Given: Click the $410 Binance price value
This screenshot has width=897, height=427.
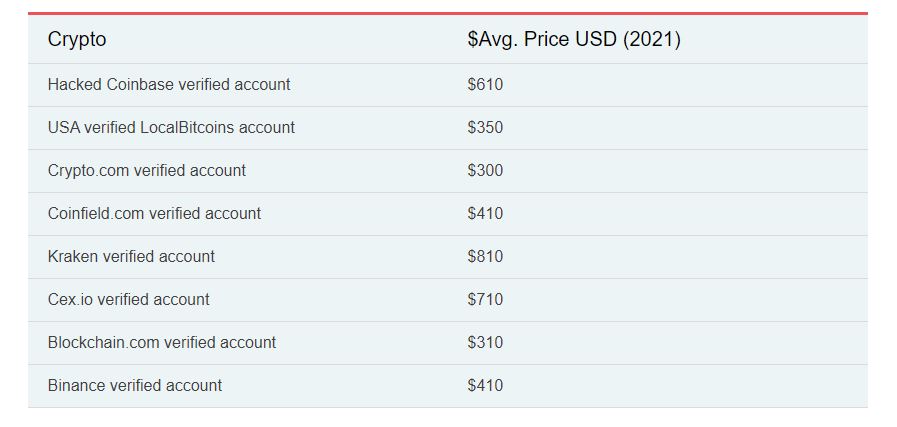Looking at the screenshot, I should click(x=485, y=385).
